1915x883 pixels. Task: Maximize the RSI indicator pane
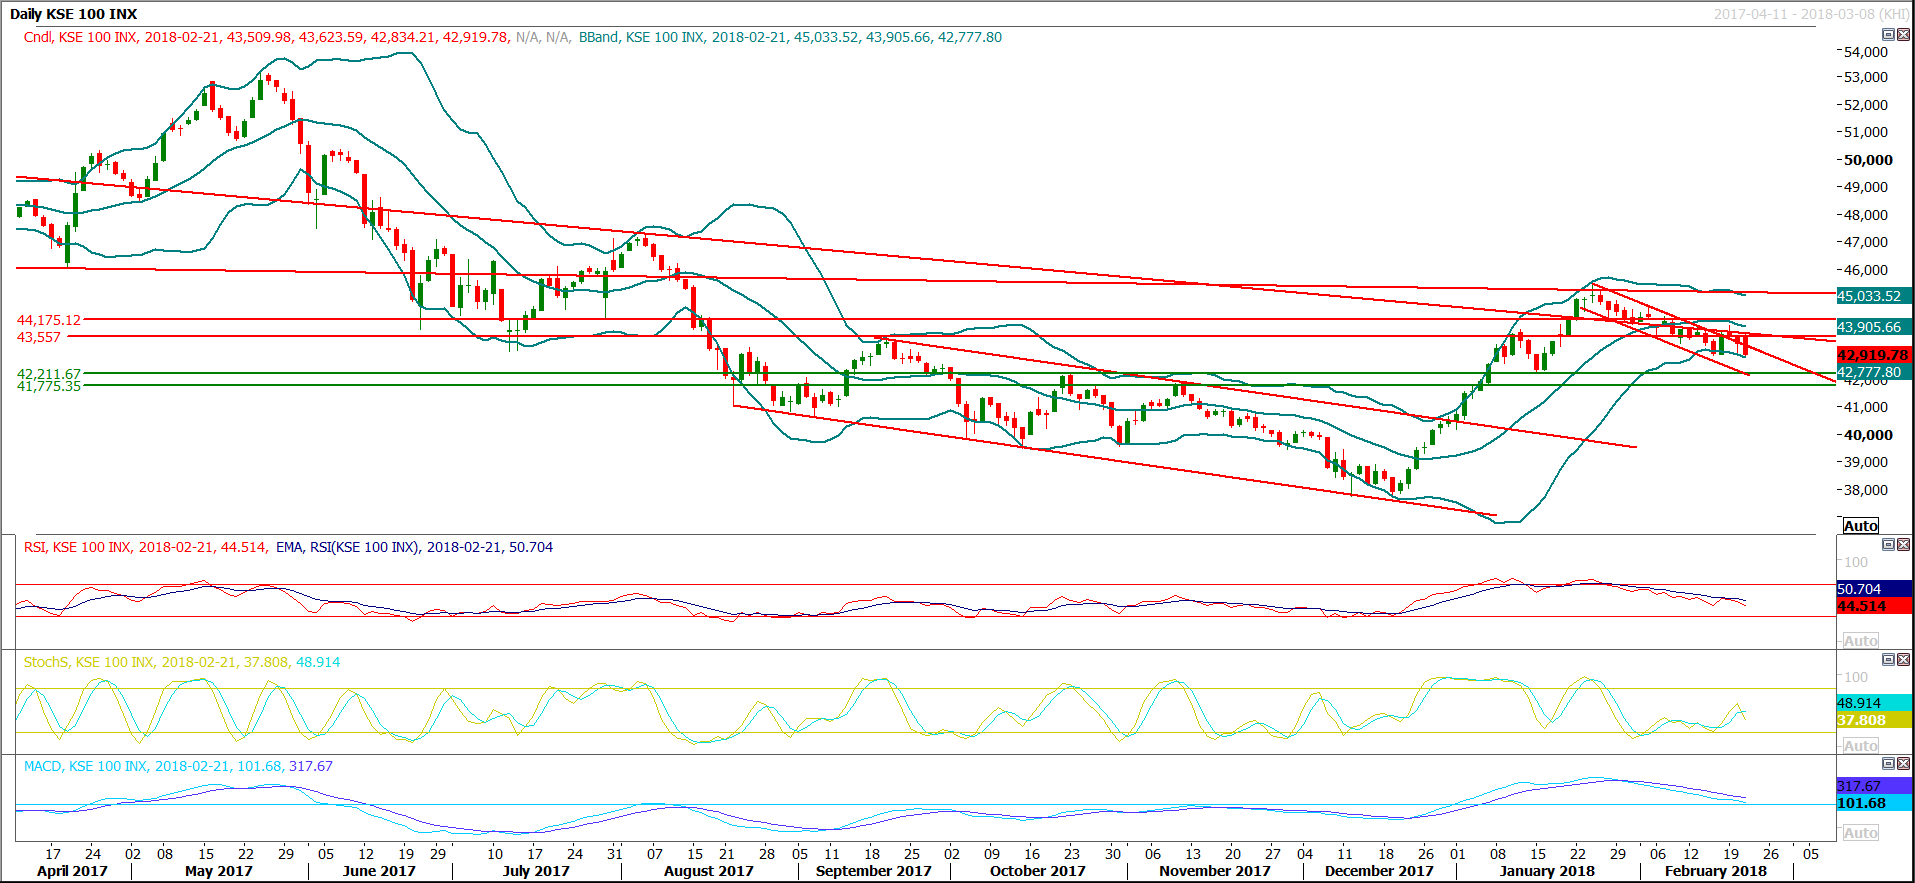(x=1888, y=544)
